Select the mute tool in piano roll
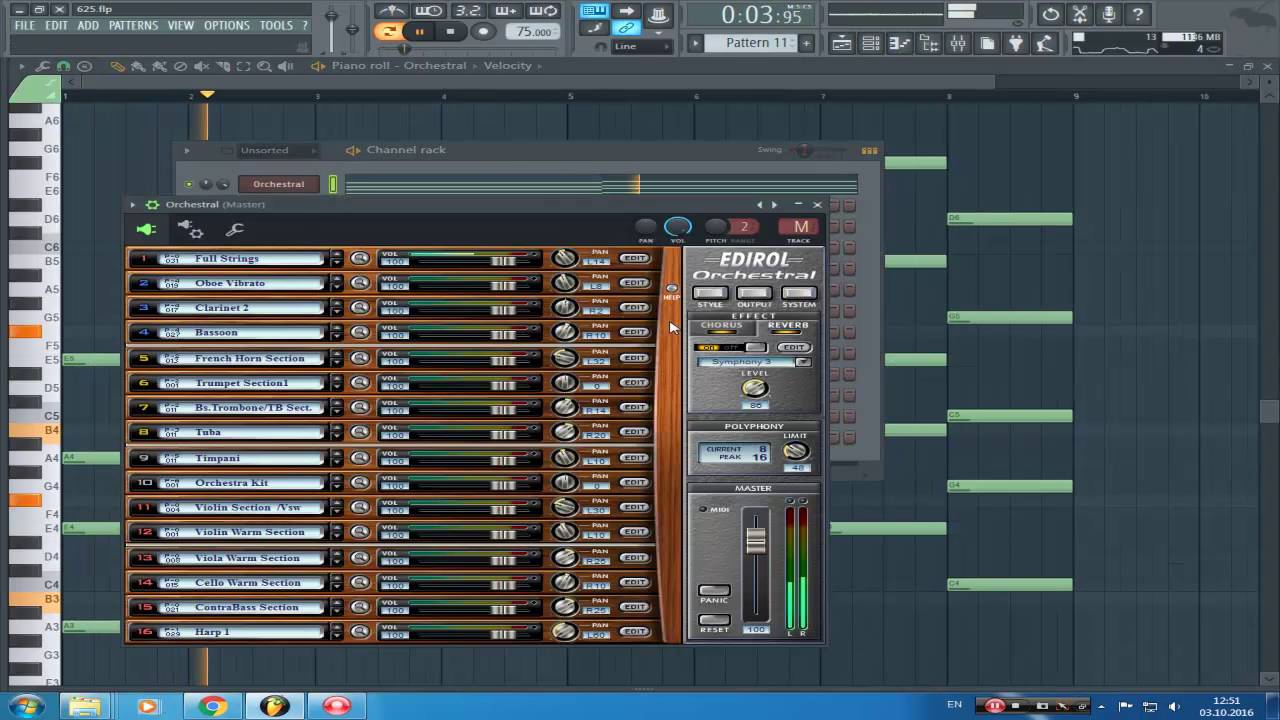Image resolution: width=1280 pixels, height=720 pixels. click(x=201, y=66)
